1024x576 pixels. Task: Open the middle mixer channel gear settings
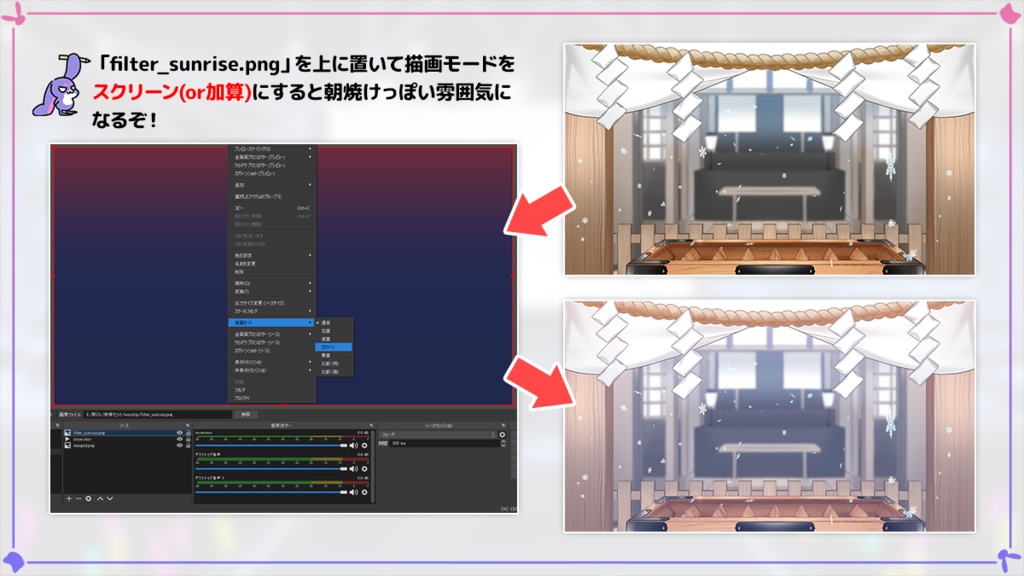click(364, 469)
